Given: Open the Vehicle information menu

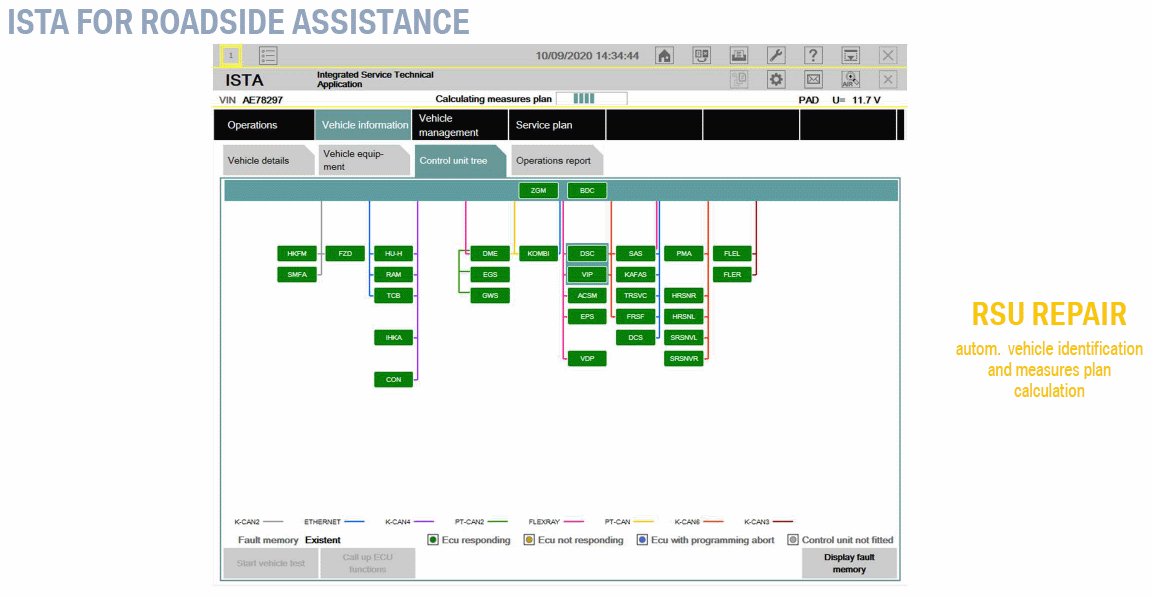Looking at the screenshot, I should coord(364,125).
